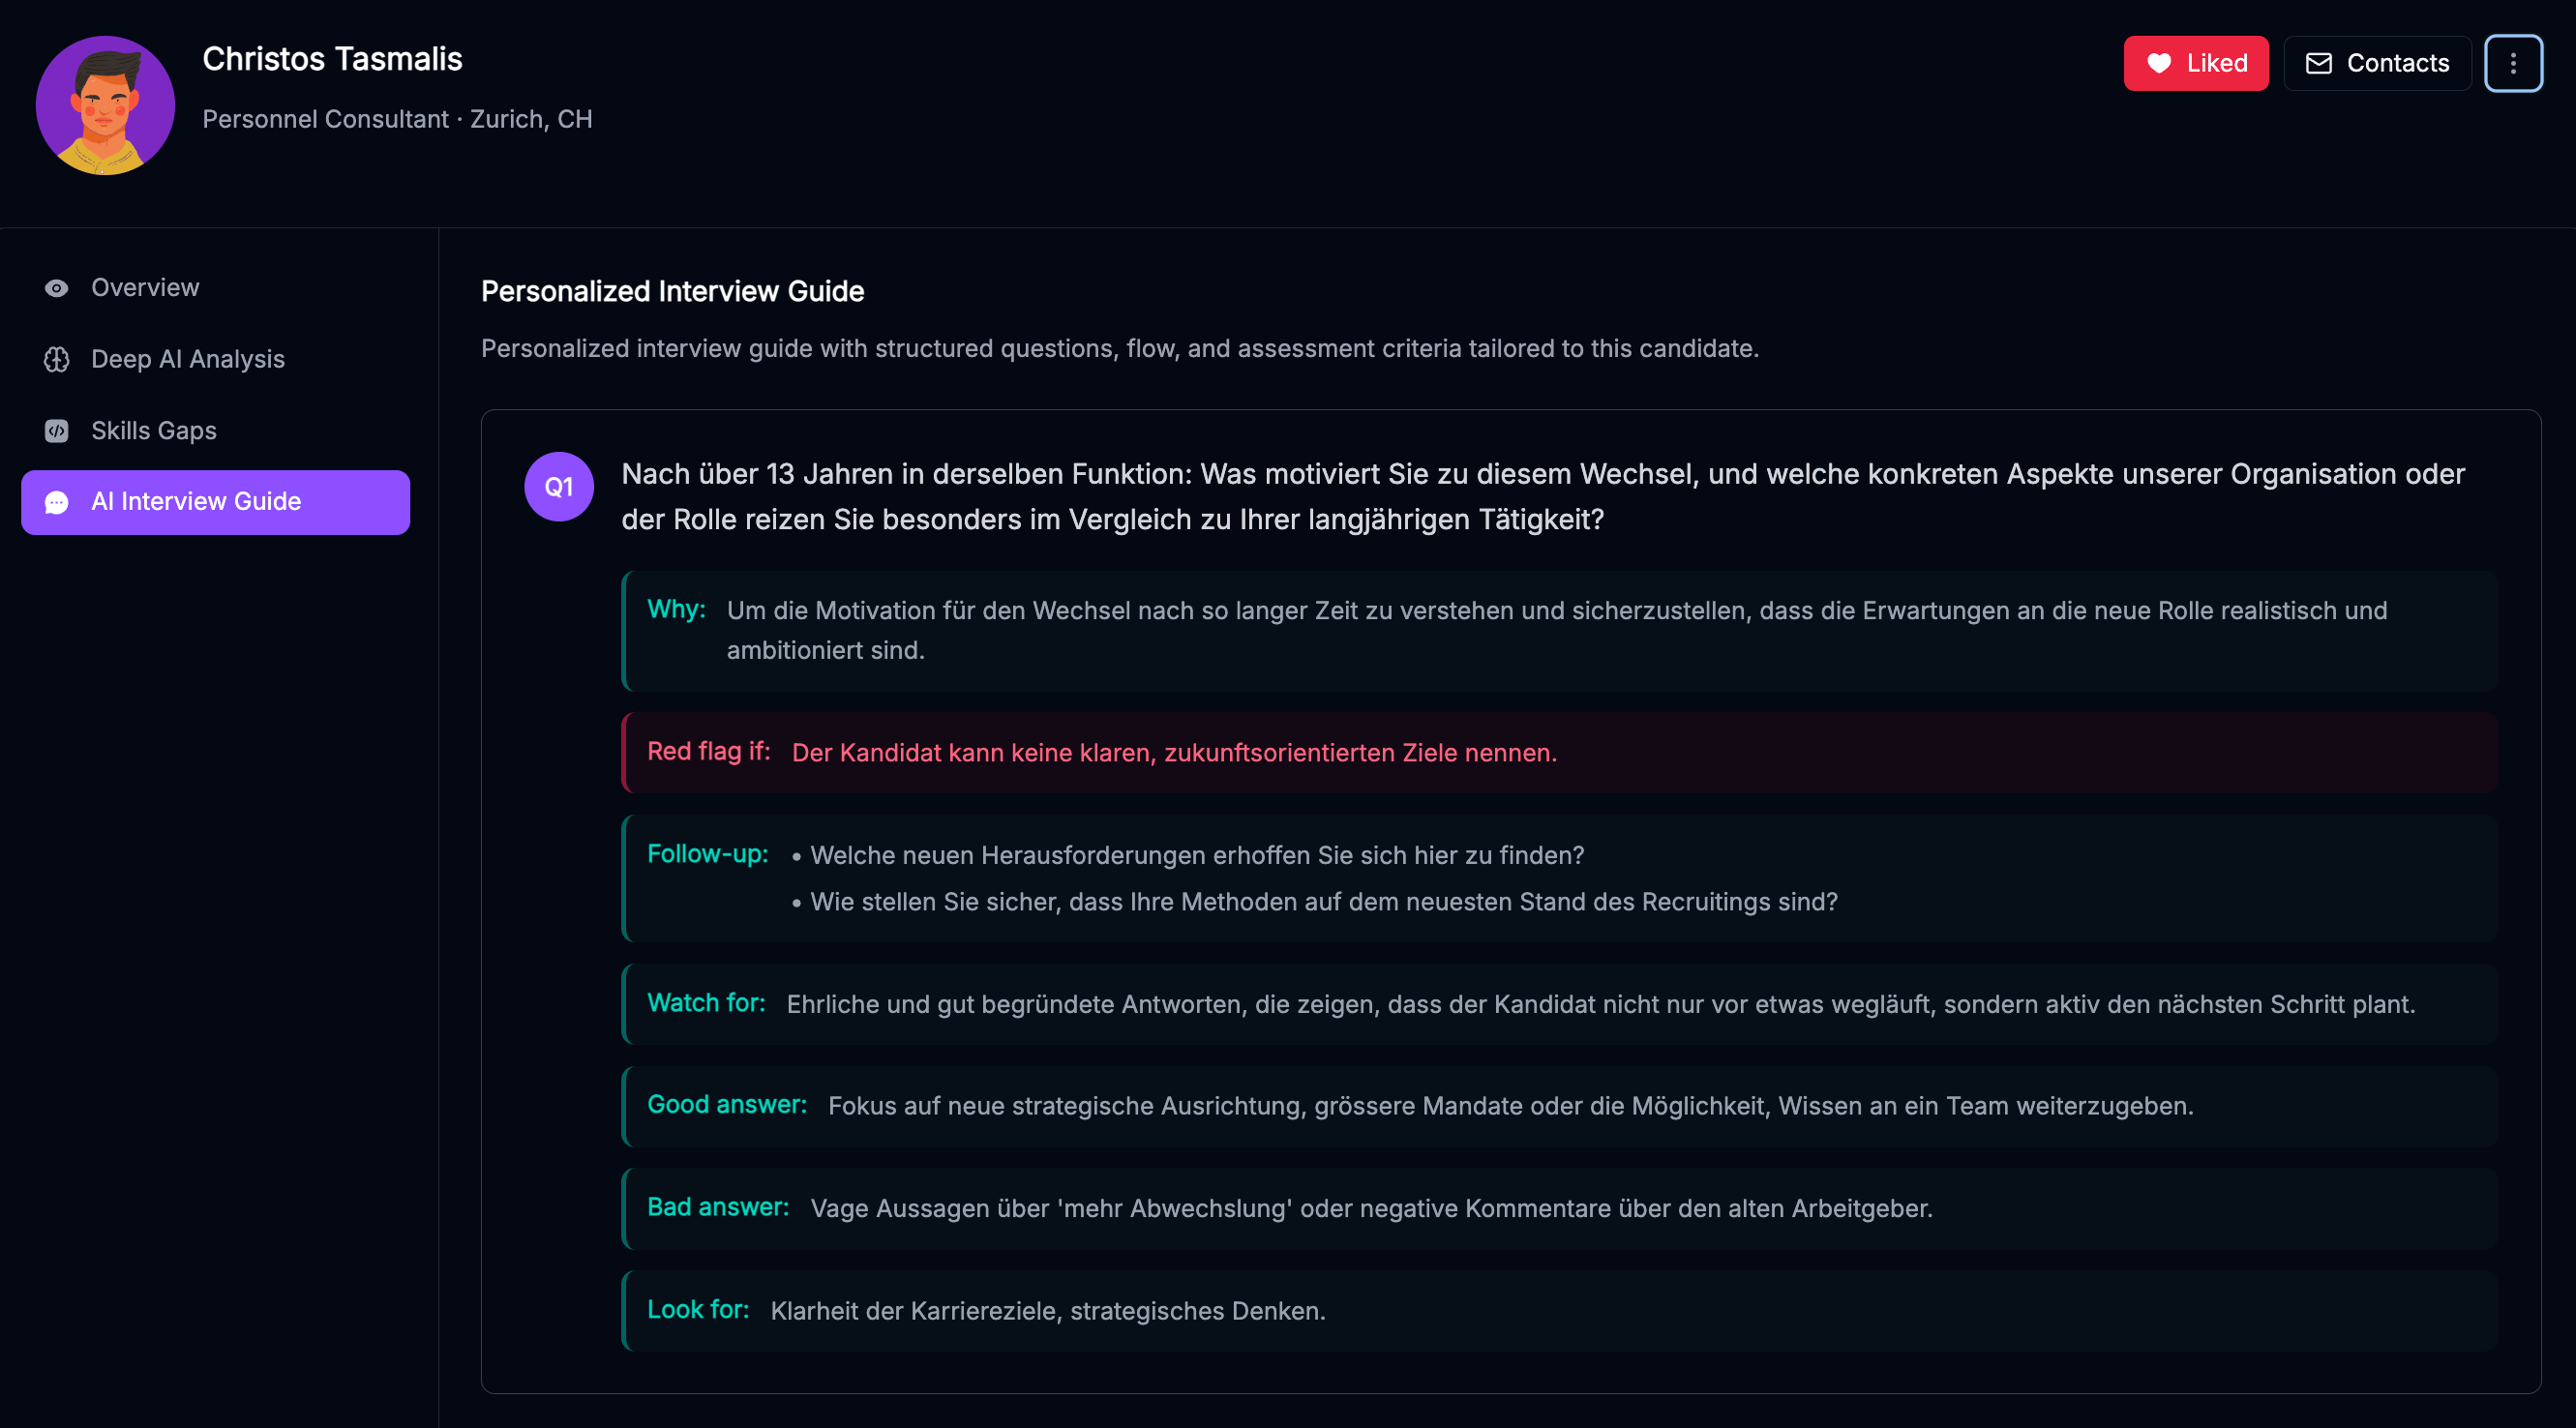Click the guide description text below heading
The image size is (2576, 1428).
click(1119, 348)
